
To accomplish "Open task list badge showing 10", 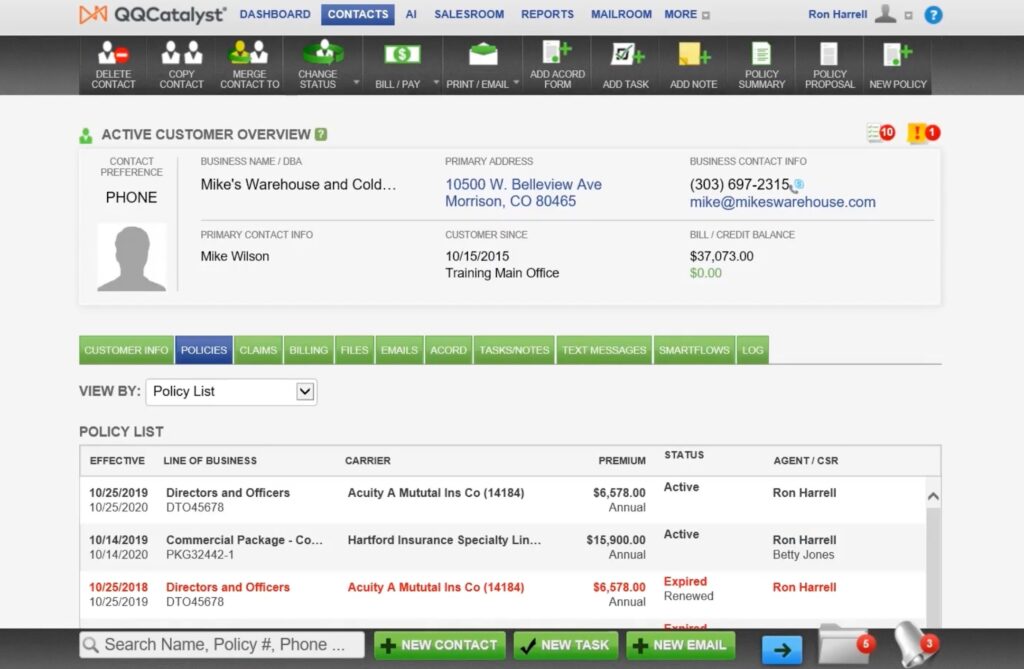I will (880, 133).
